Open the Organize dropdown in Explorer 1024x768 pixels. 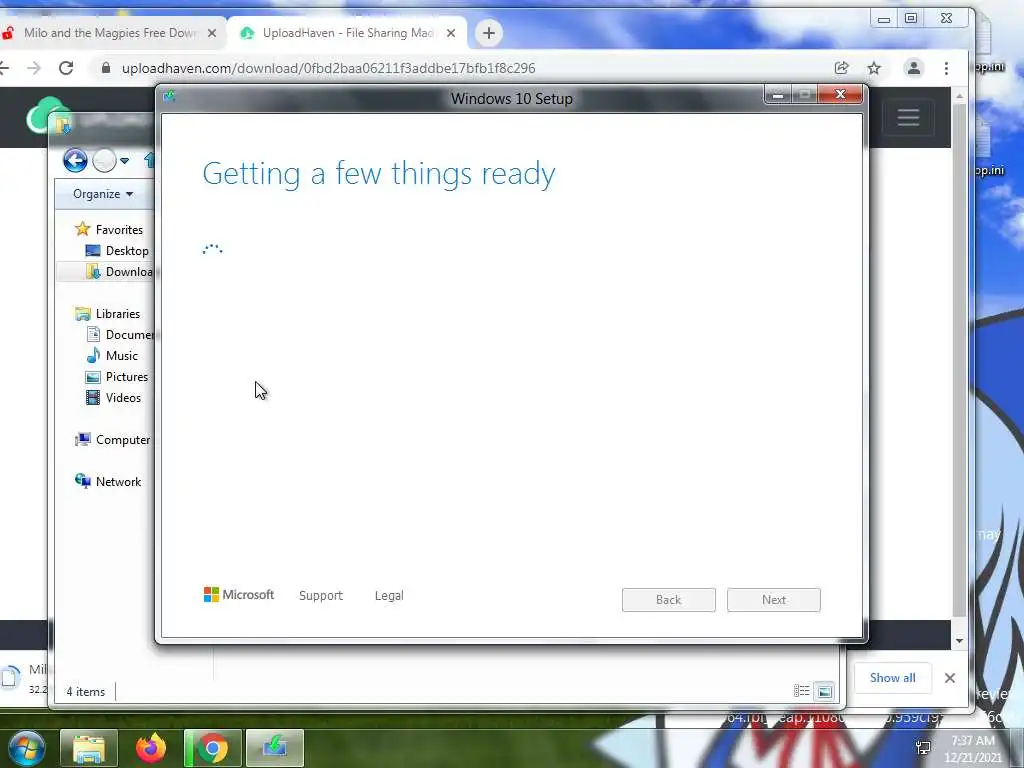tap(103, 194)
